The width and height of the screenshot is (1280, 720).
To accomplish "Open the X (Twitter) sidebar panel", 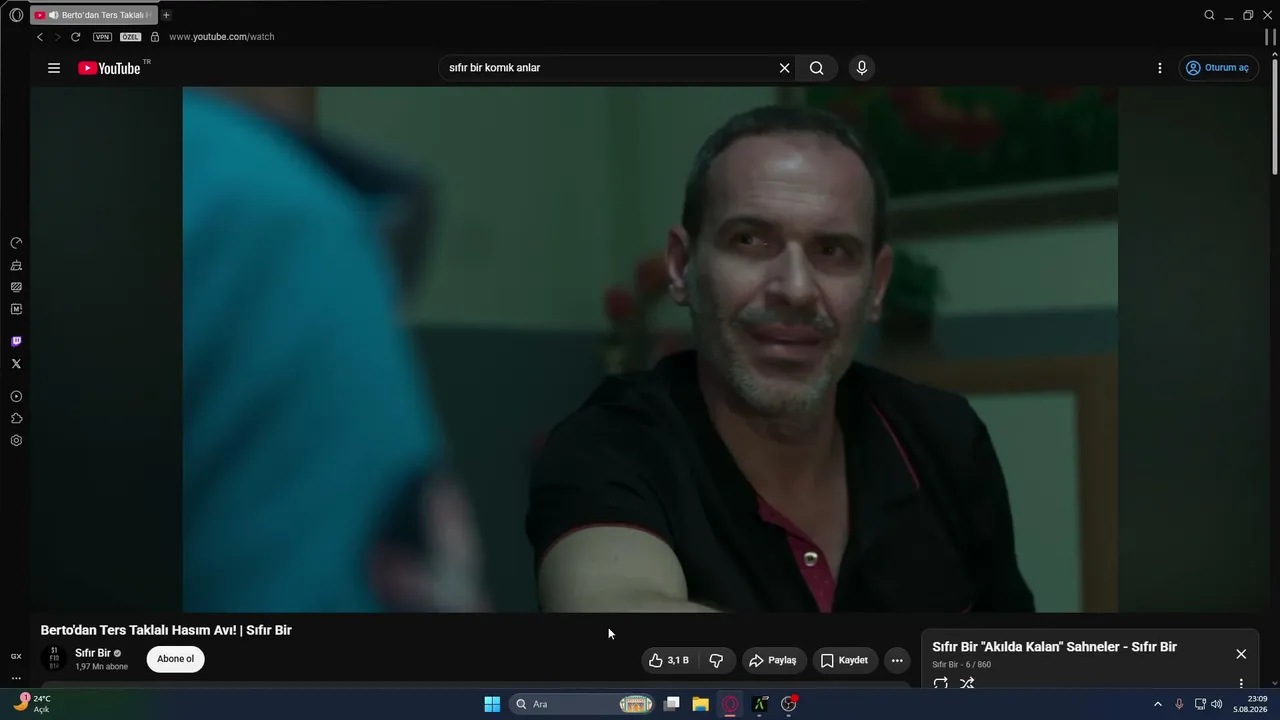I will (x=16, y=364).
